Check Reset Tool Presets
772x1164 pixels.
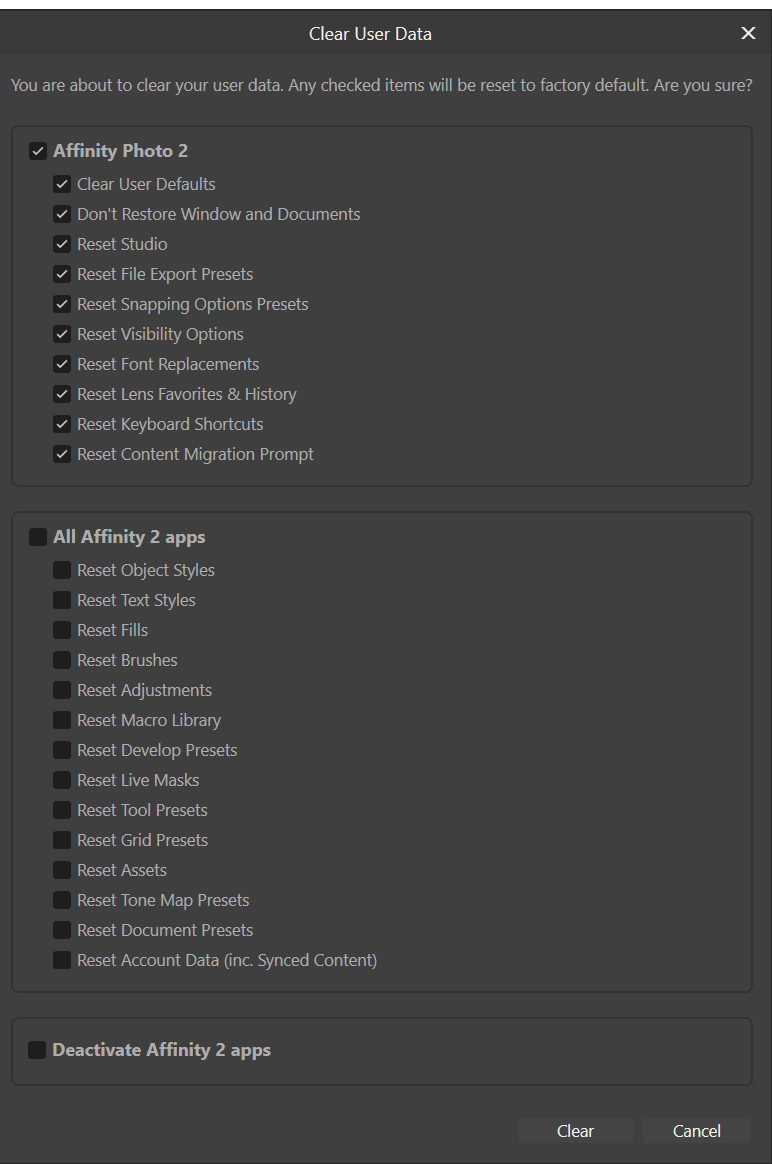[x=62, y=811]
